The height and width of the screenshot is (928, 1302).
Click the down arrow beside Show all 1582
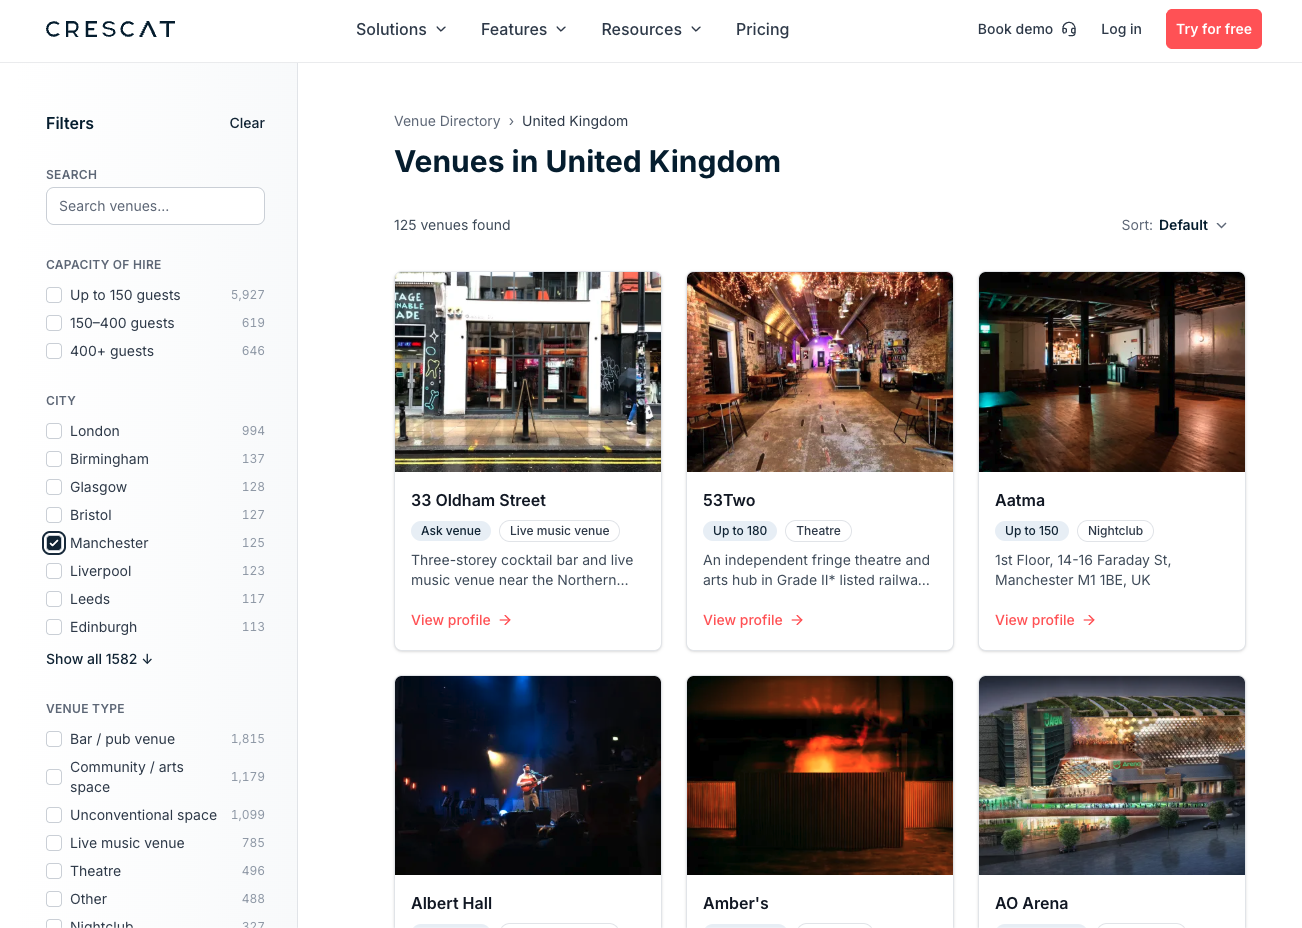(x=148, y=659)
